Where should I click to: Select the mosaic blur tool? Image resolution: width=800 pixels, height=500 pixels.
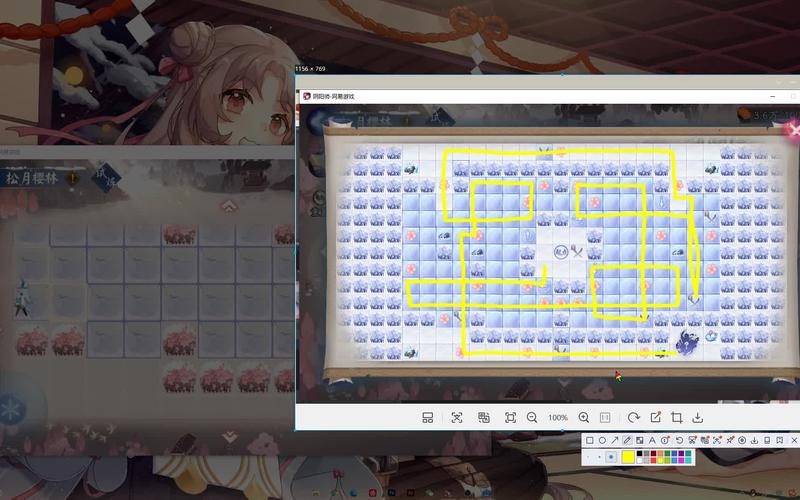(639, 440)
